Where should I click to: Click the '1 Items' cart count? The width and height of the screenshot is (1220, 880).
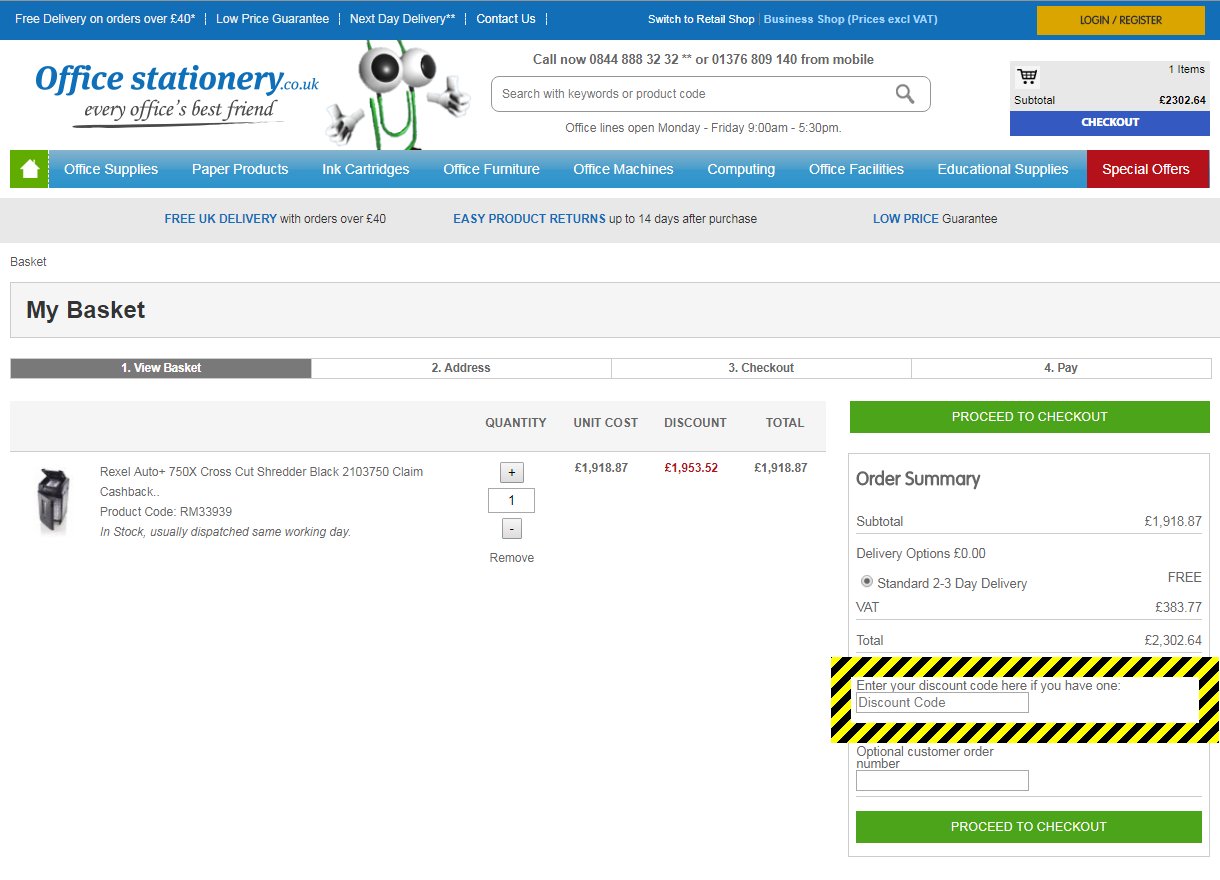coord(1187,70)
